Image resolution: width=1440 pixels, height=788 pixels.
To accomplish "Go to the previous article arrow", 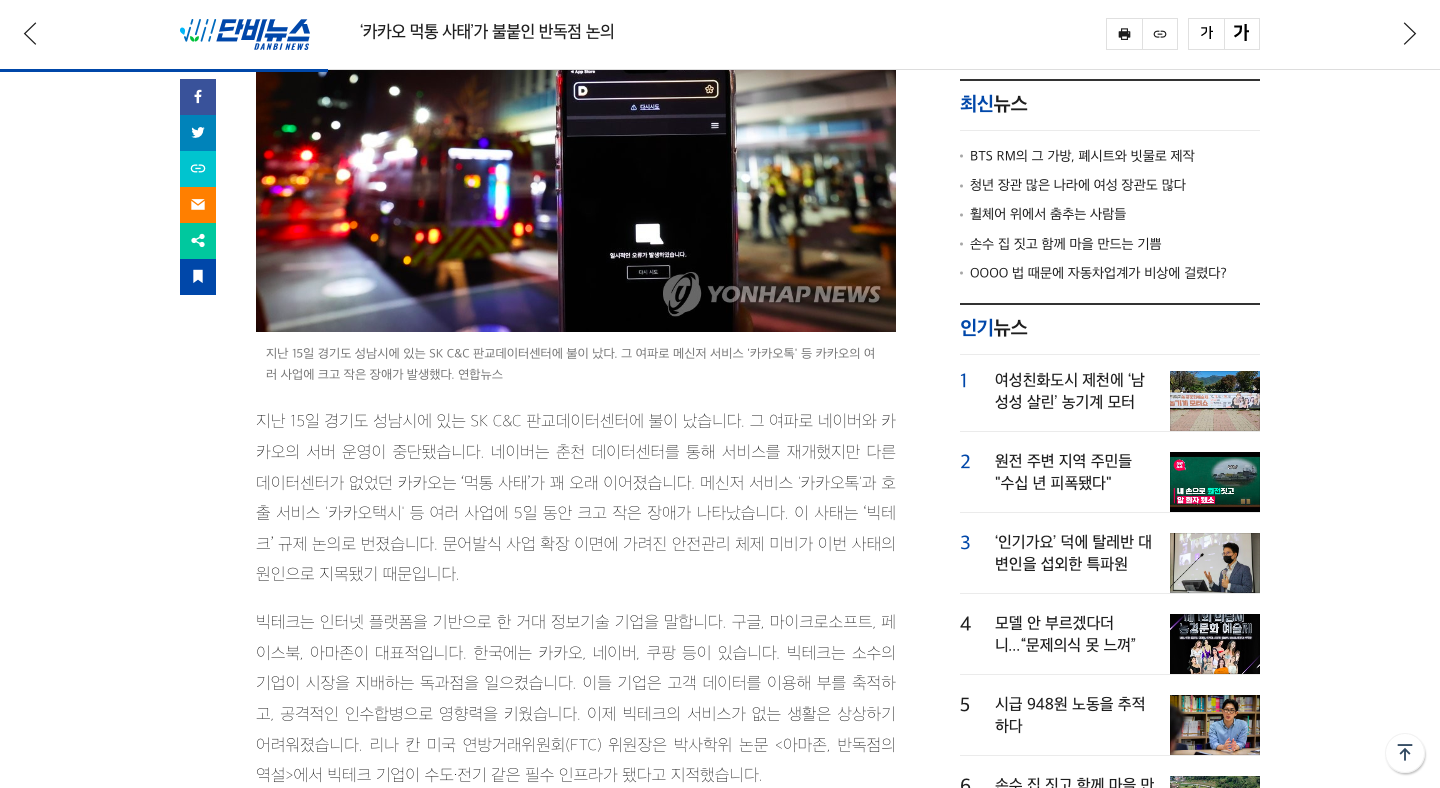I will 30,34.
